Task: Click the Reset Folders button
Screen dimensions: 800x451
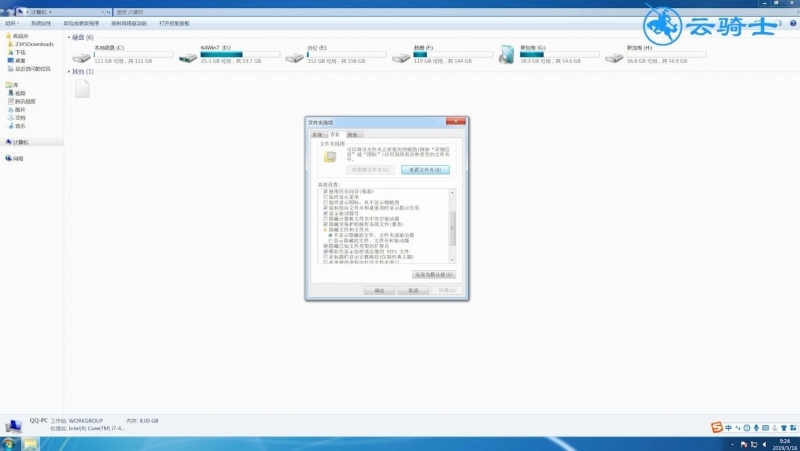Action: pos(425,169)
